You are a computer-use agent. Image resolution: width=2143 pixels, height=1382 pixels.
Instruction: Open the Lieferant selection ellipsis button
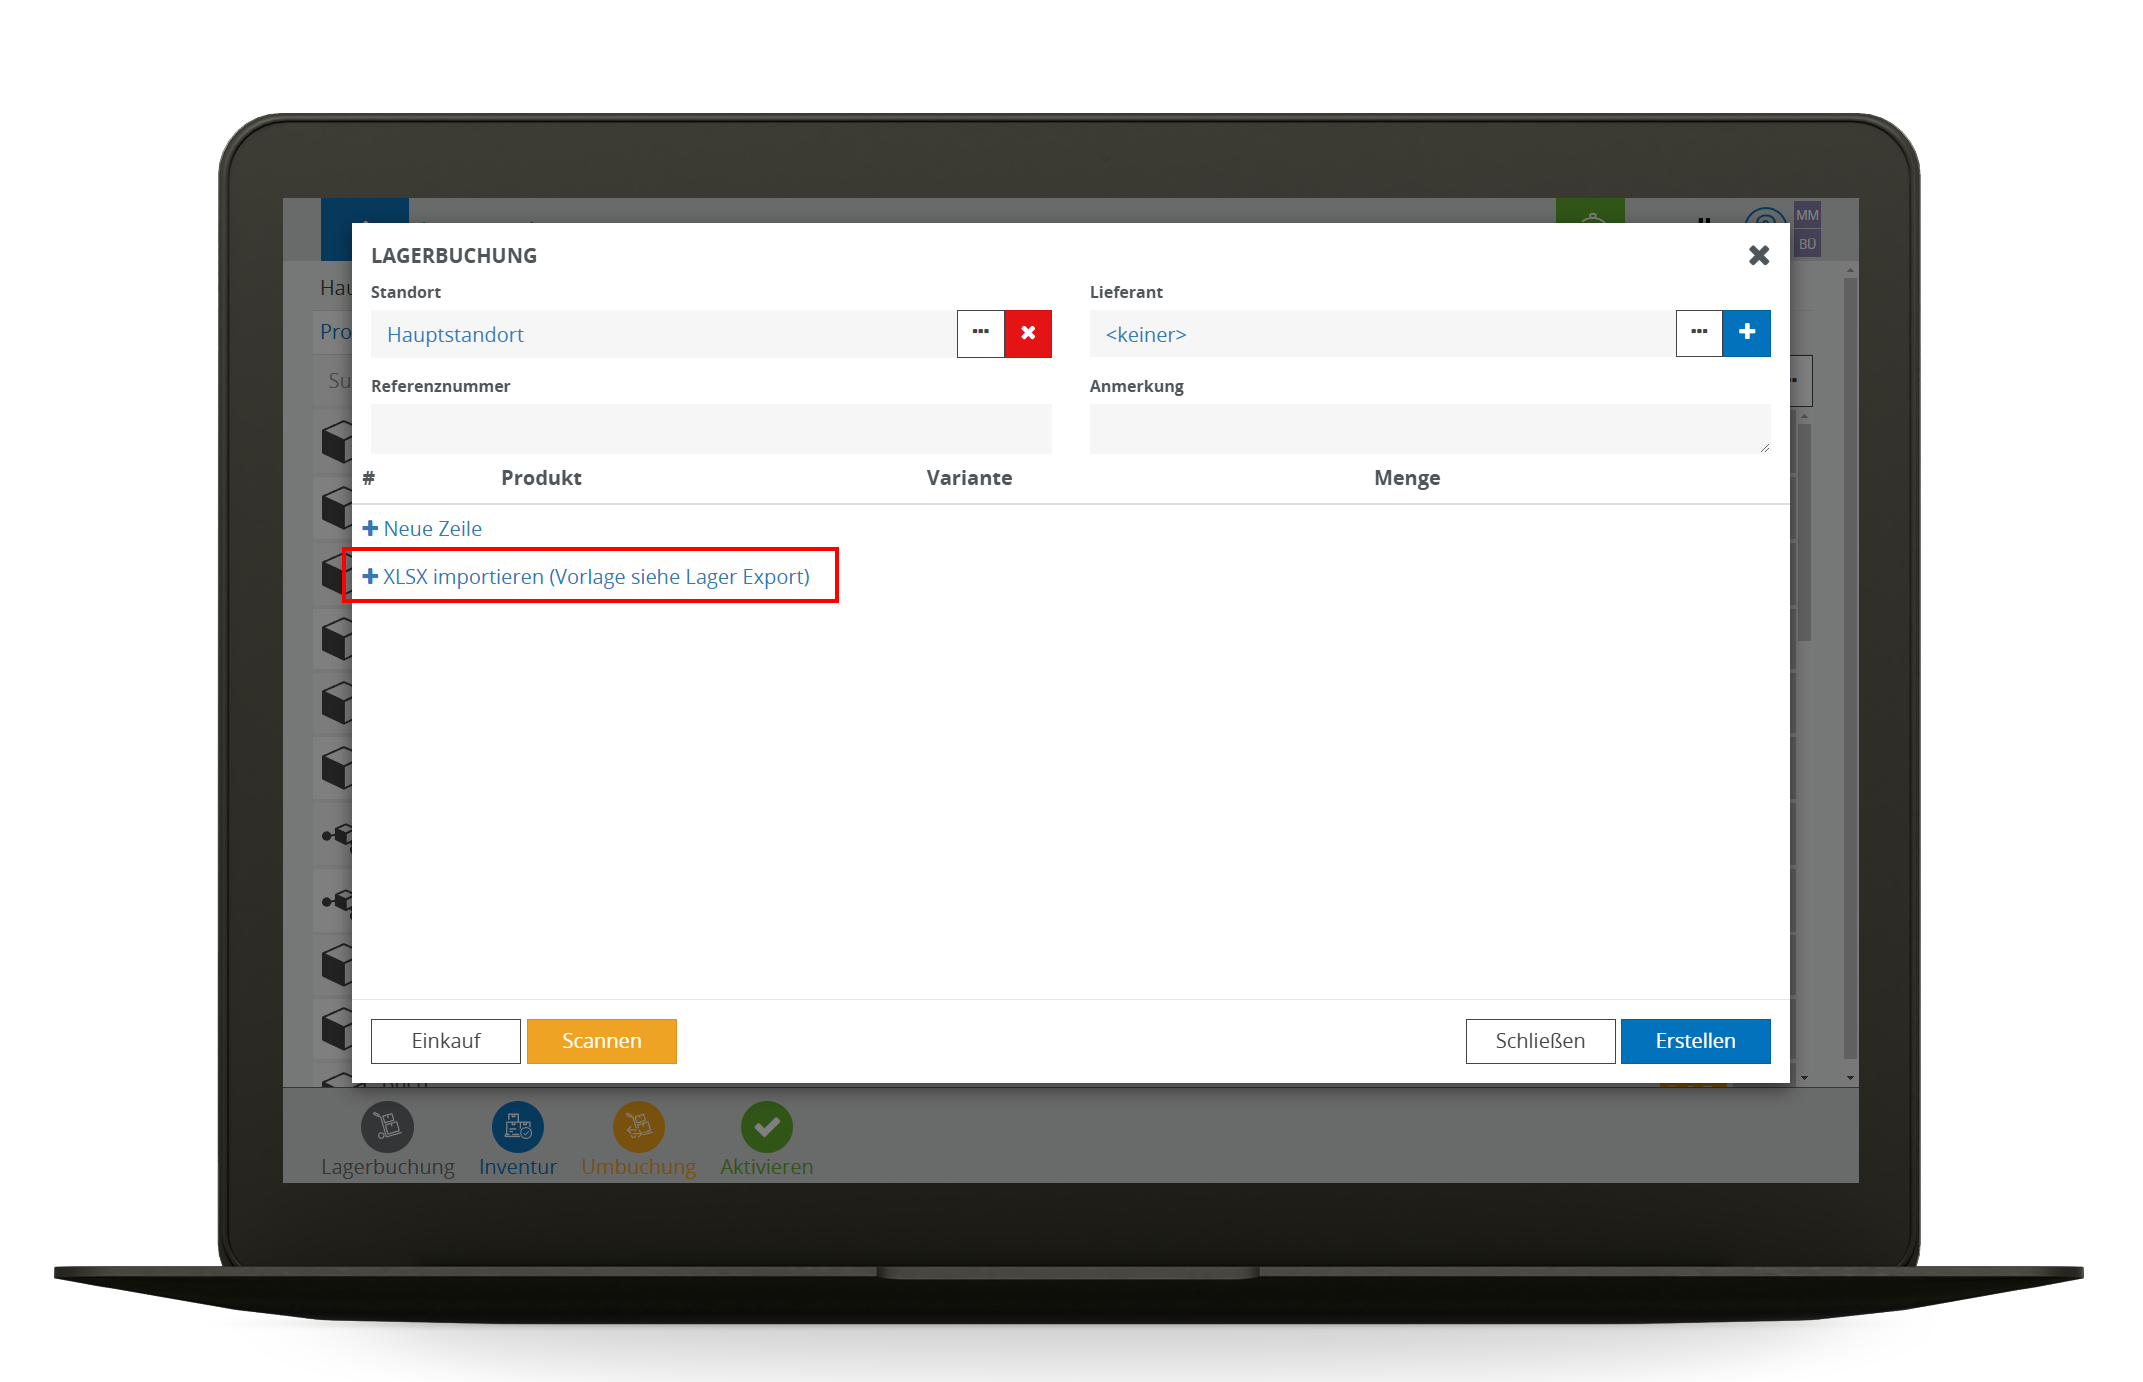click(1699, 333)
